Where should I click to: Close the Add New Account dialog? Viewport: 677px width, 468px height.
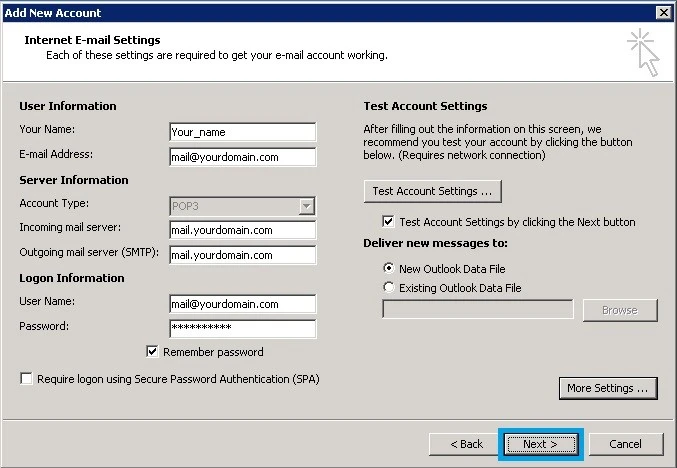[664, 13]
